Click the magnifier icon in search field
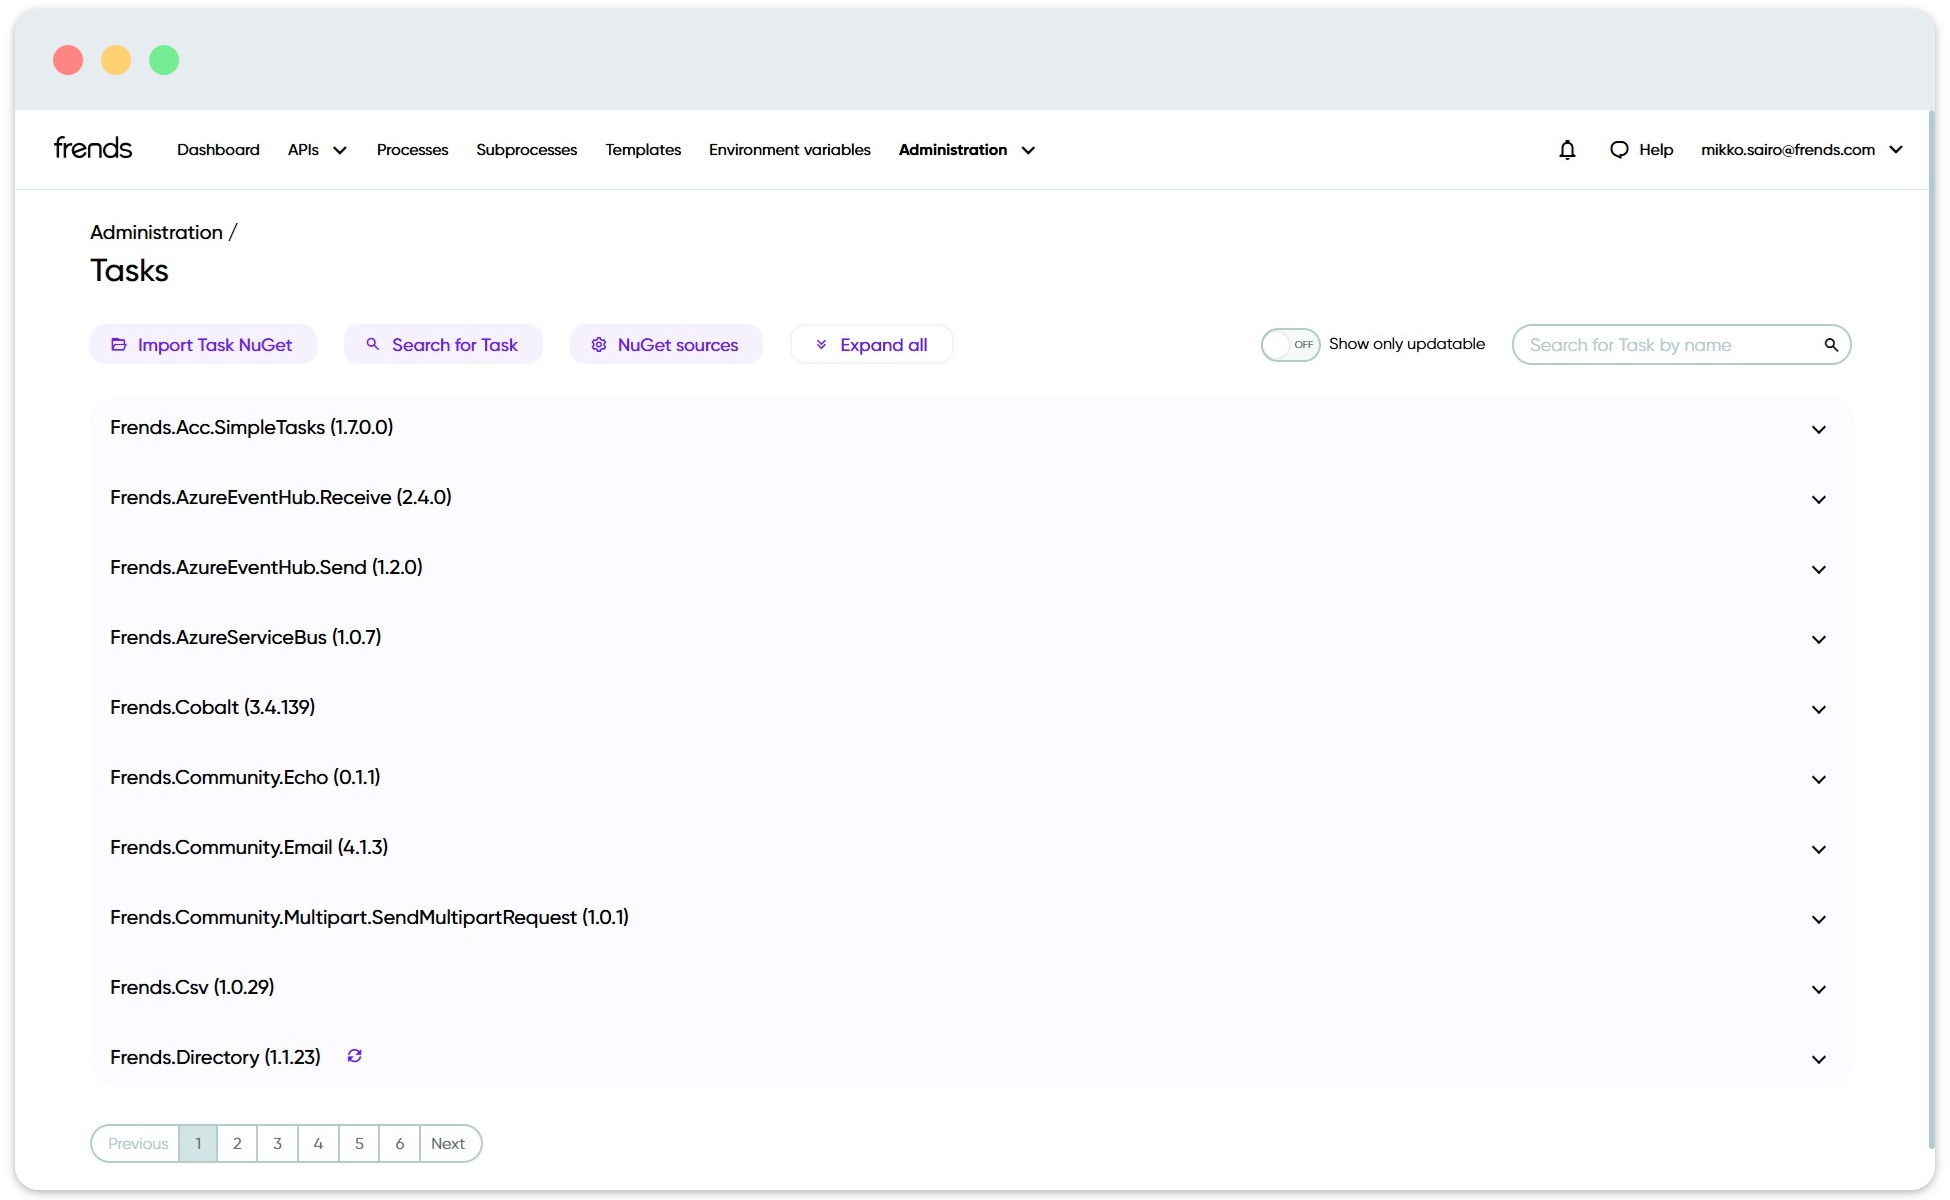This screenshot has height=1200, width=1950. click(x=1830, y=345)
